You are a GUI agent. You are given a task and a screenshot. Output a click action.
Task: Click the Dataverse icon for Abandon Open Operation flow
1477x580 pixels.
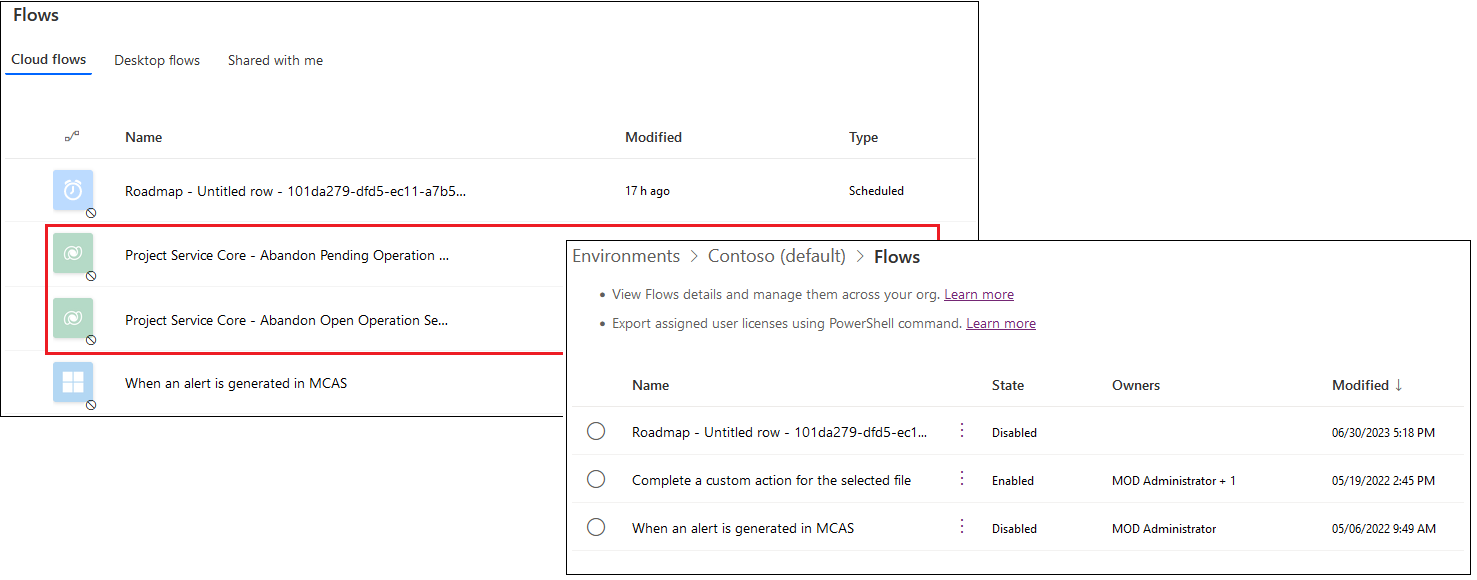(73, 318)
